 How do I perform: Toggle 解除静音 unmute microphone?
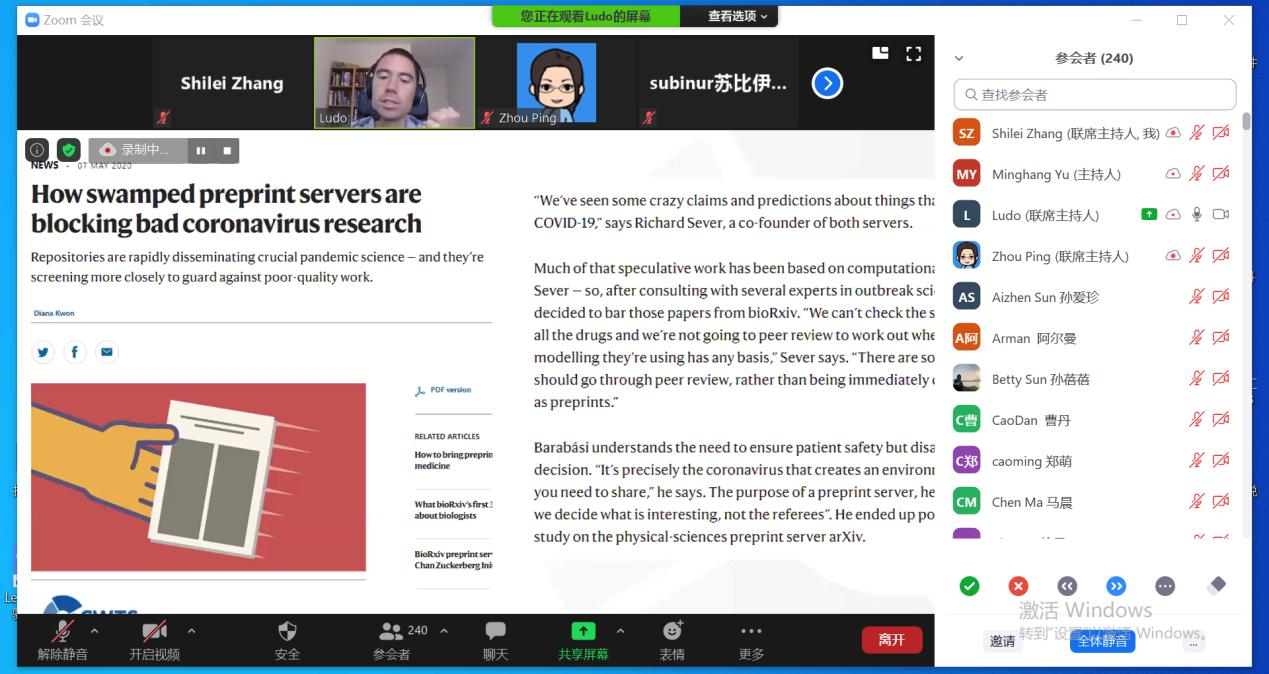click(63, 640)
